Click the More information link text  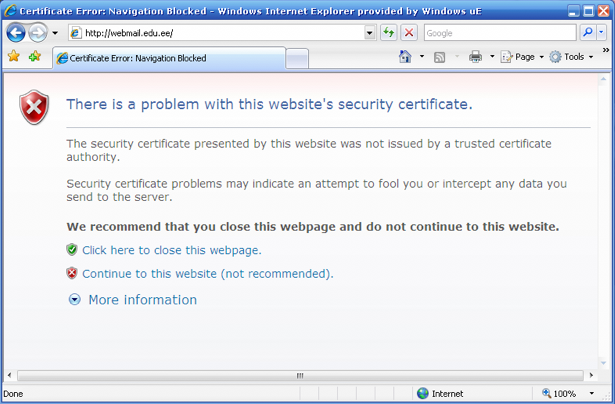(143, 300)
